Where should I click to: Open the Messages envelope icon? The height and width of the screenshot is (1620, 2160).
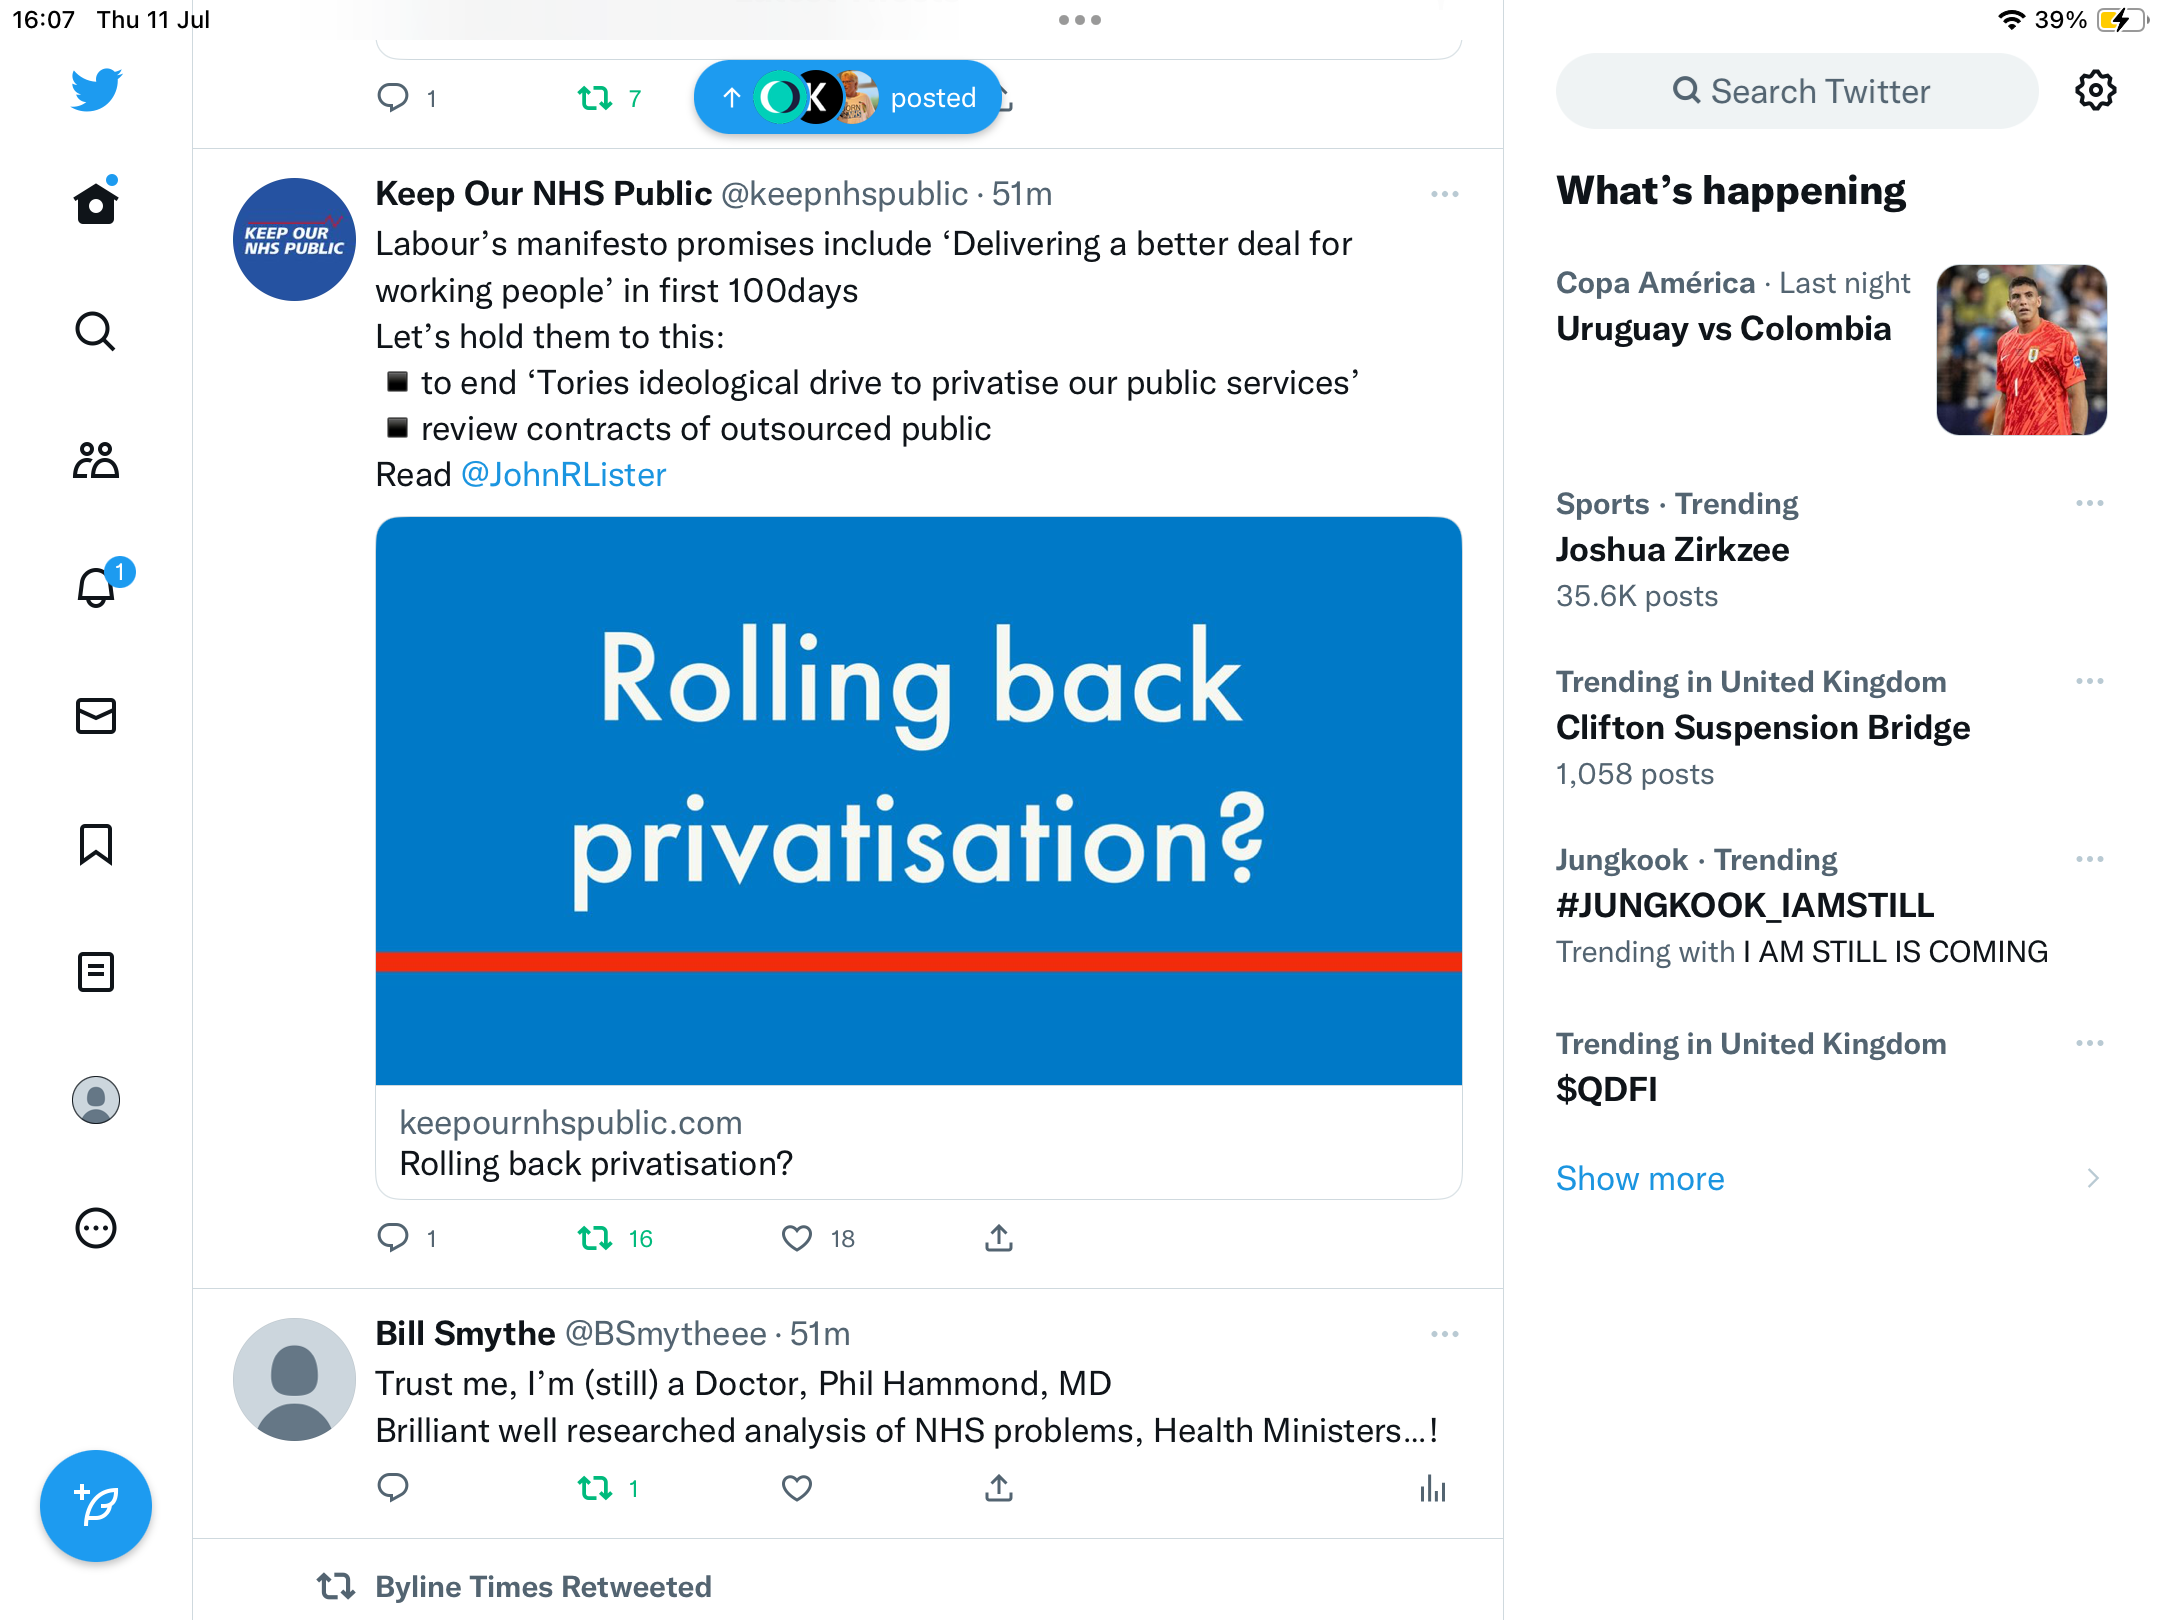tap(96, 716)
